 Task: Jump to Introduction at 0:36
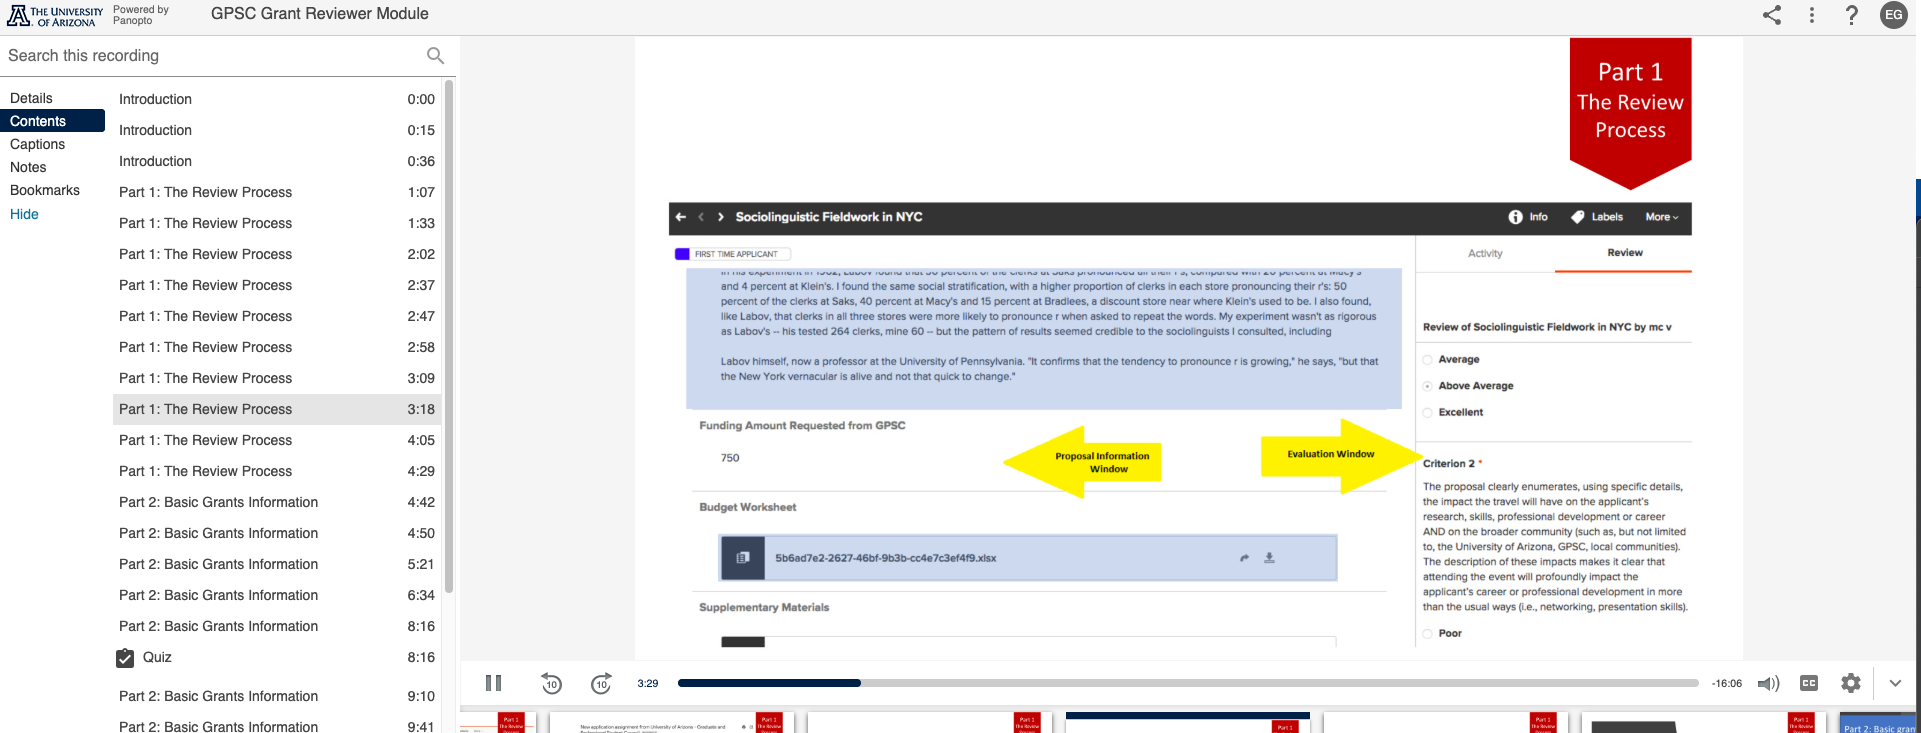tap(155, 161)
